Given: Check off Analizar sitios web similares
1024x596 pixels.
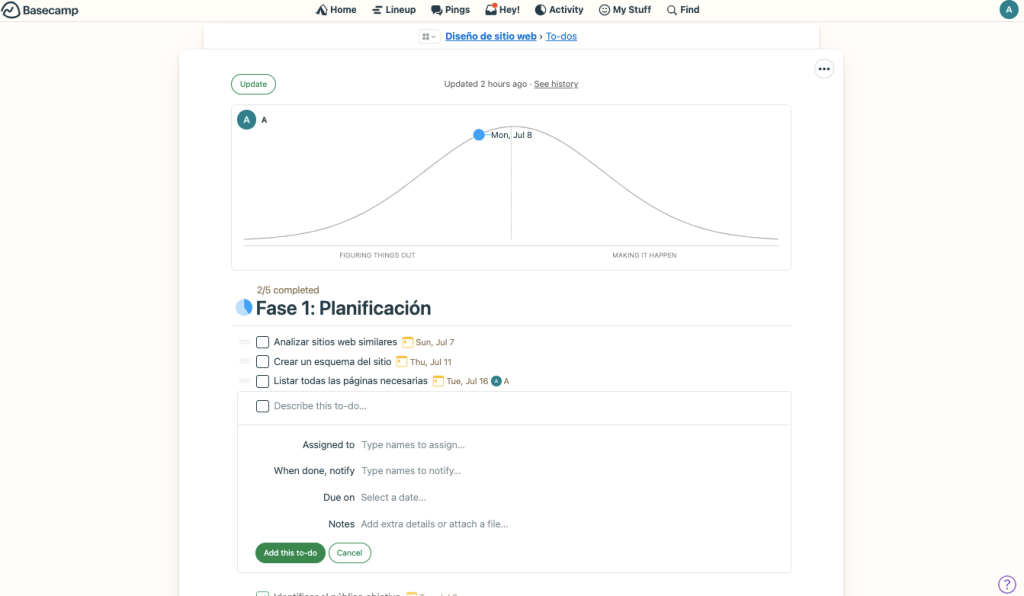Looking at the screenshot, I should pos(263,342).
